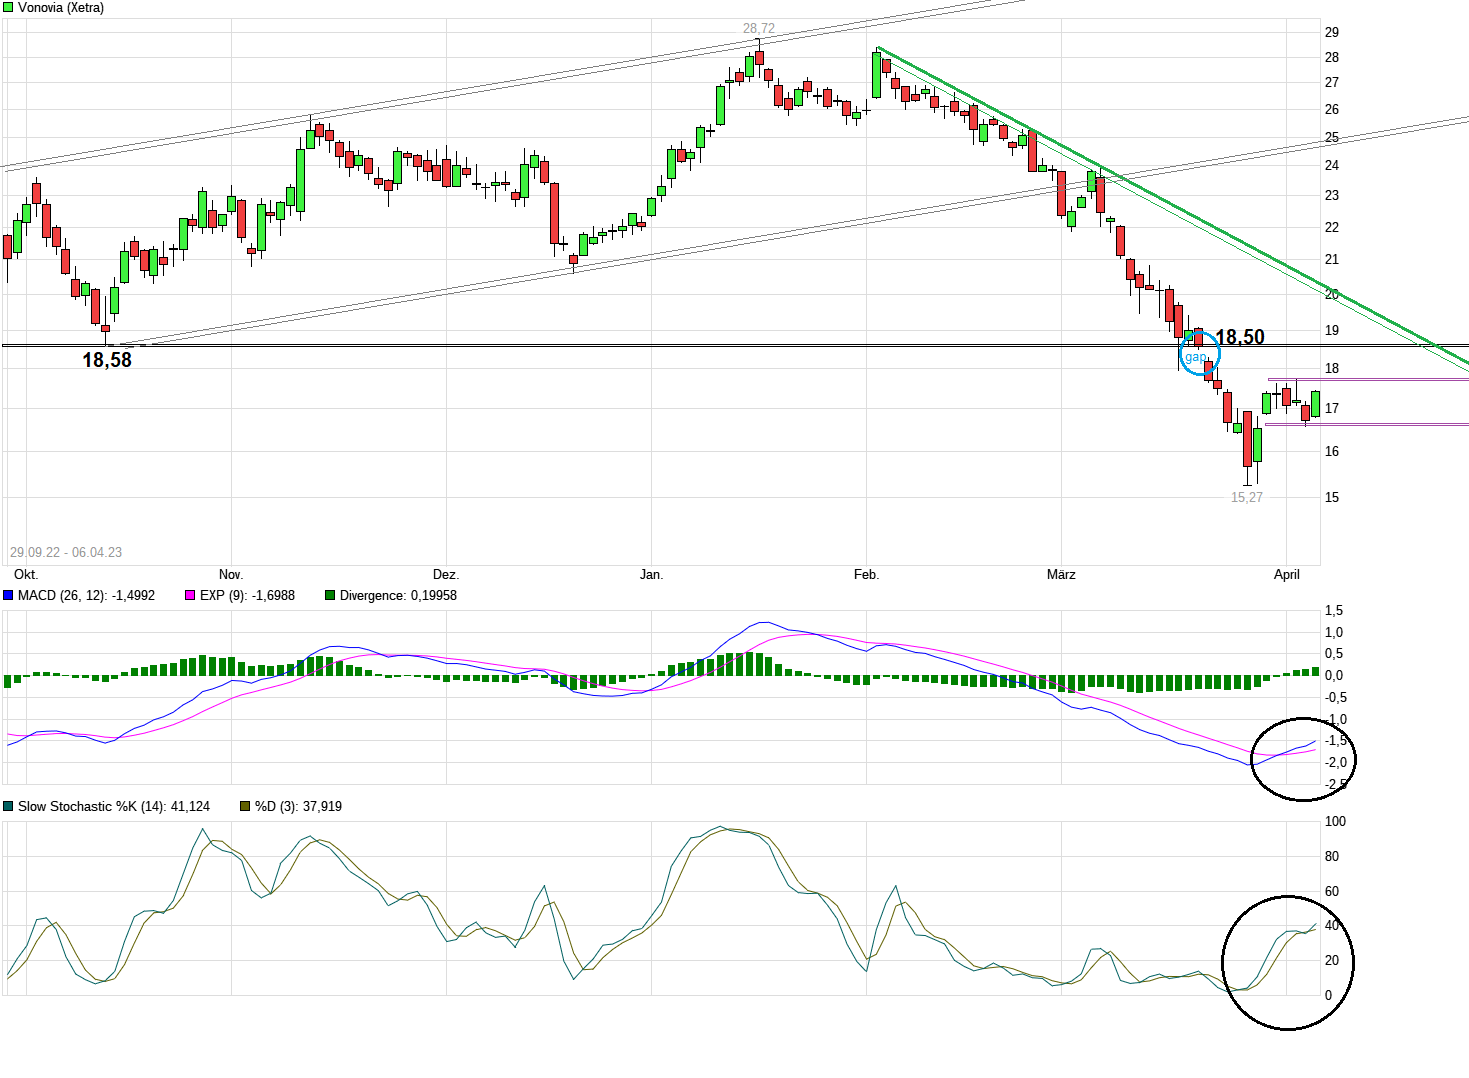Click the '-2,0' MACD axis value
1469x1078 pixels.
click(x=1336, y=763)
